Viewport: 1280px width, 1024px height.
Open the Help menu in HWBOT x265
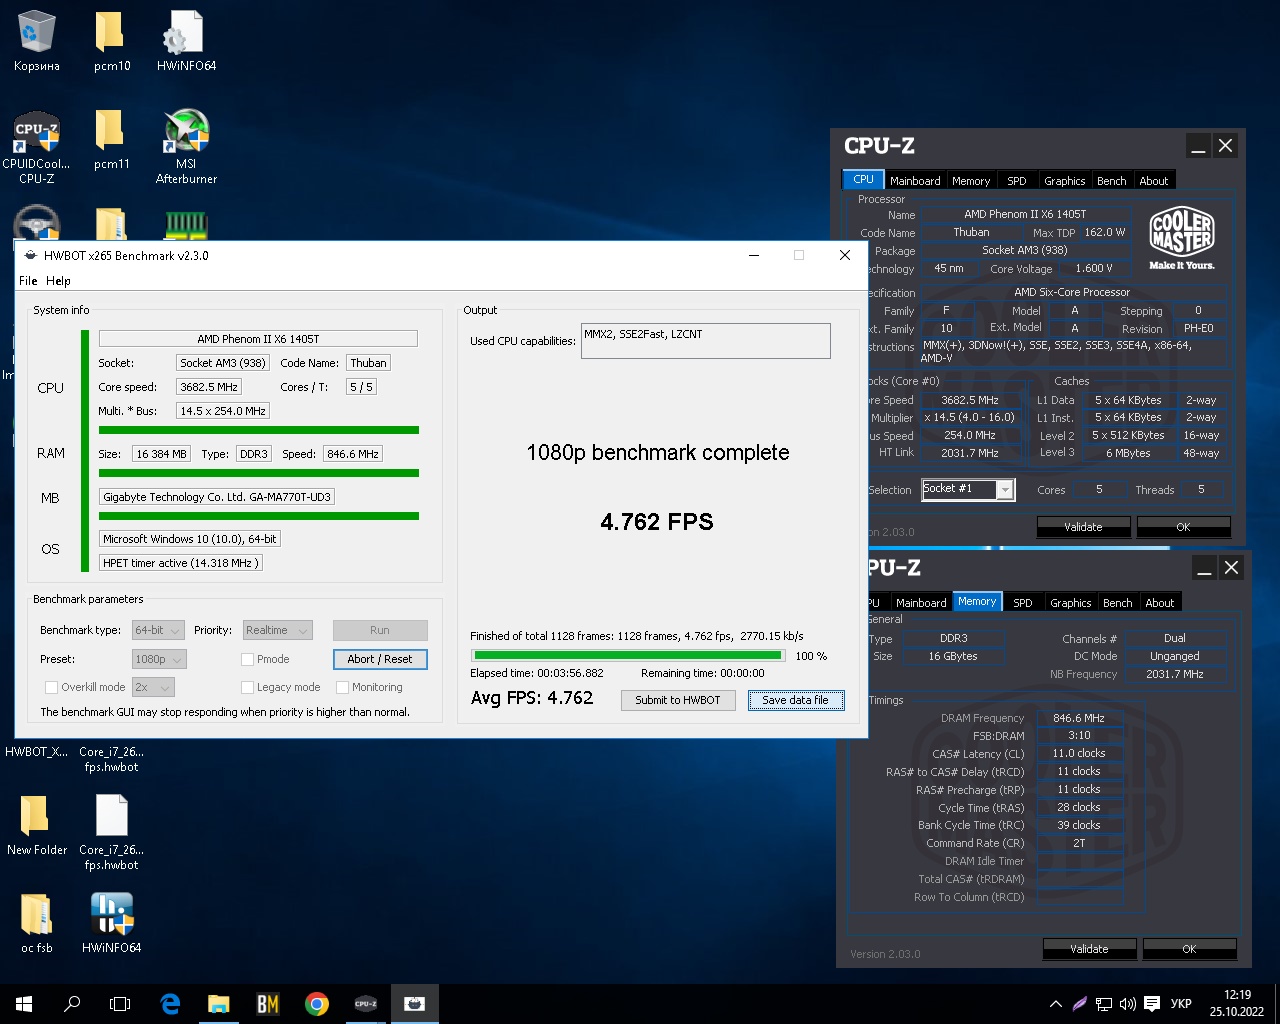pyautogui.click(x=58, y=281)
